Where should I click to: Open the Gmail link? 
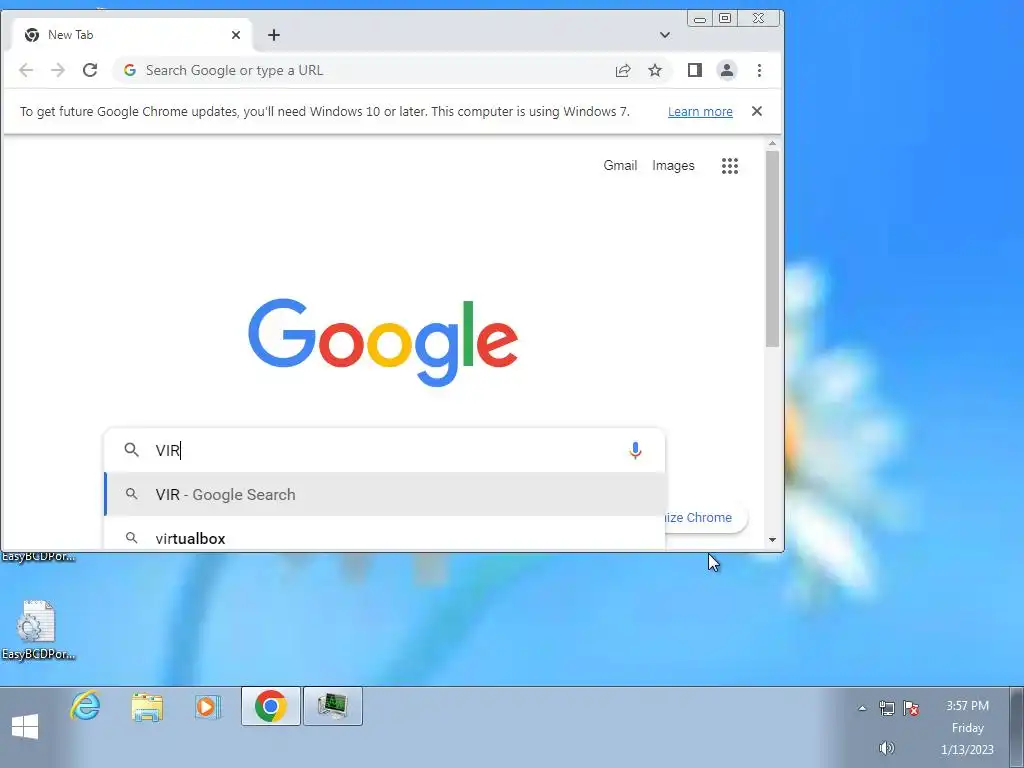(x=620, y=165)
